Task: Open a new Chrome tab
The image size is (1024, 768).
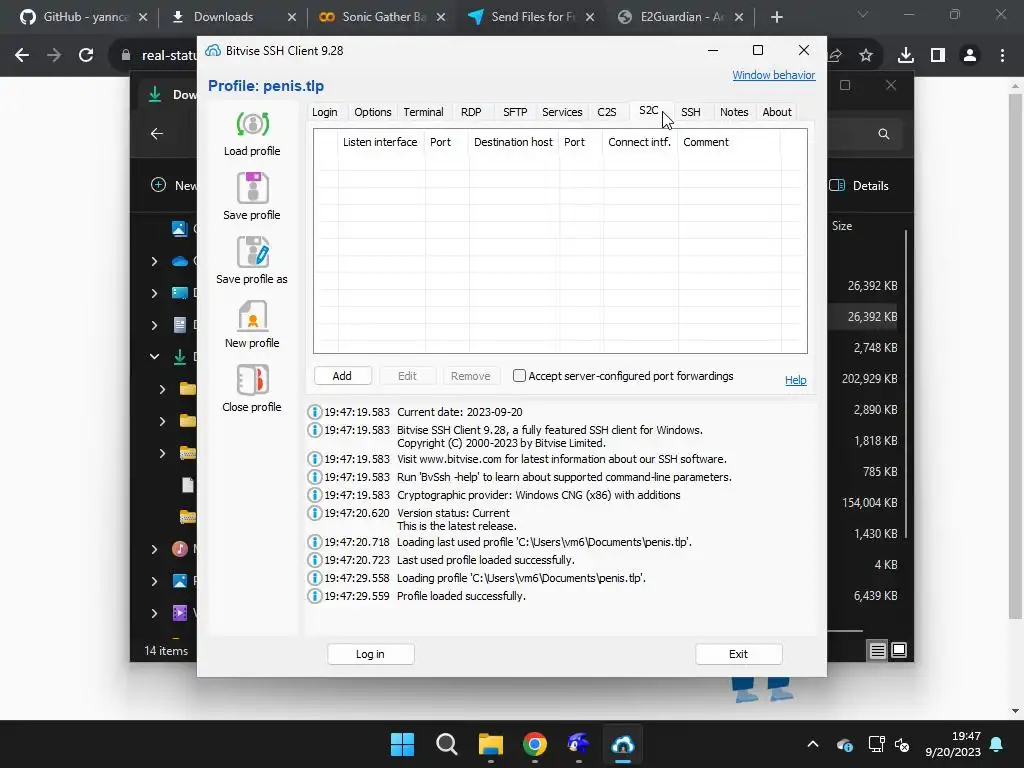Action: tap(776, 17)
